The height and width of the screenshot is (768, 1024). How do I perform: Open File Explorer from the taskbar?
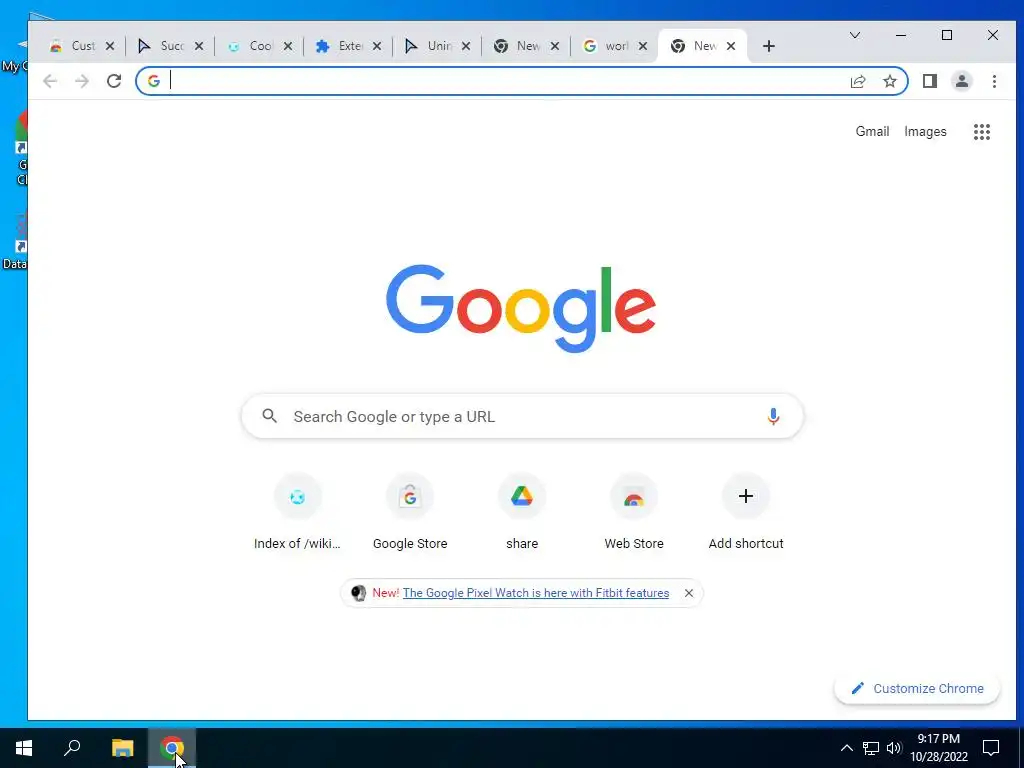click(122, 748)
